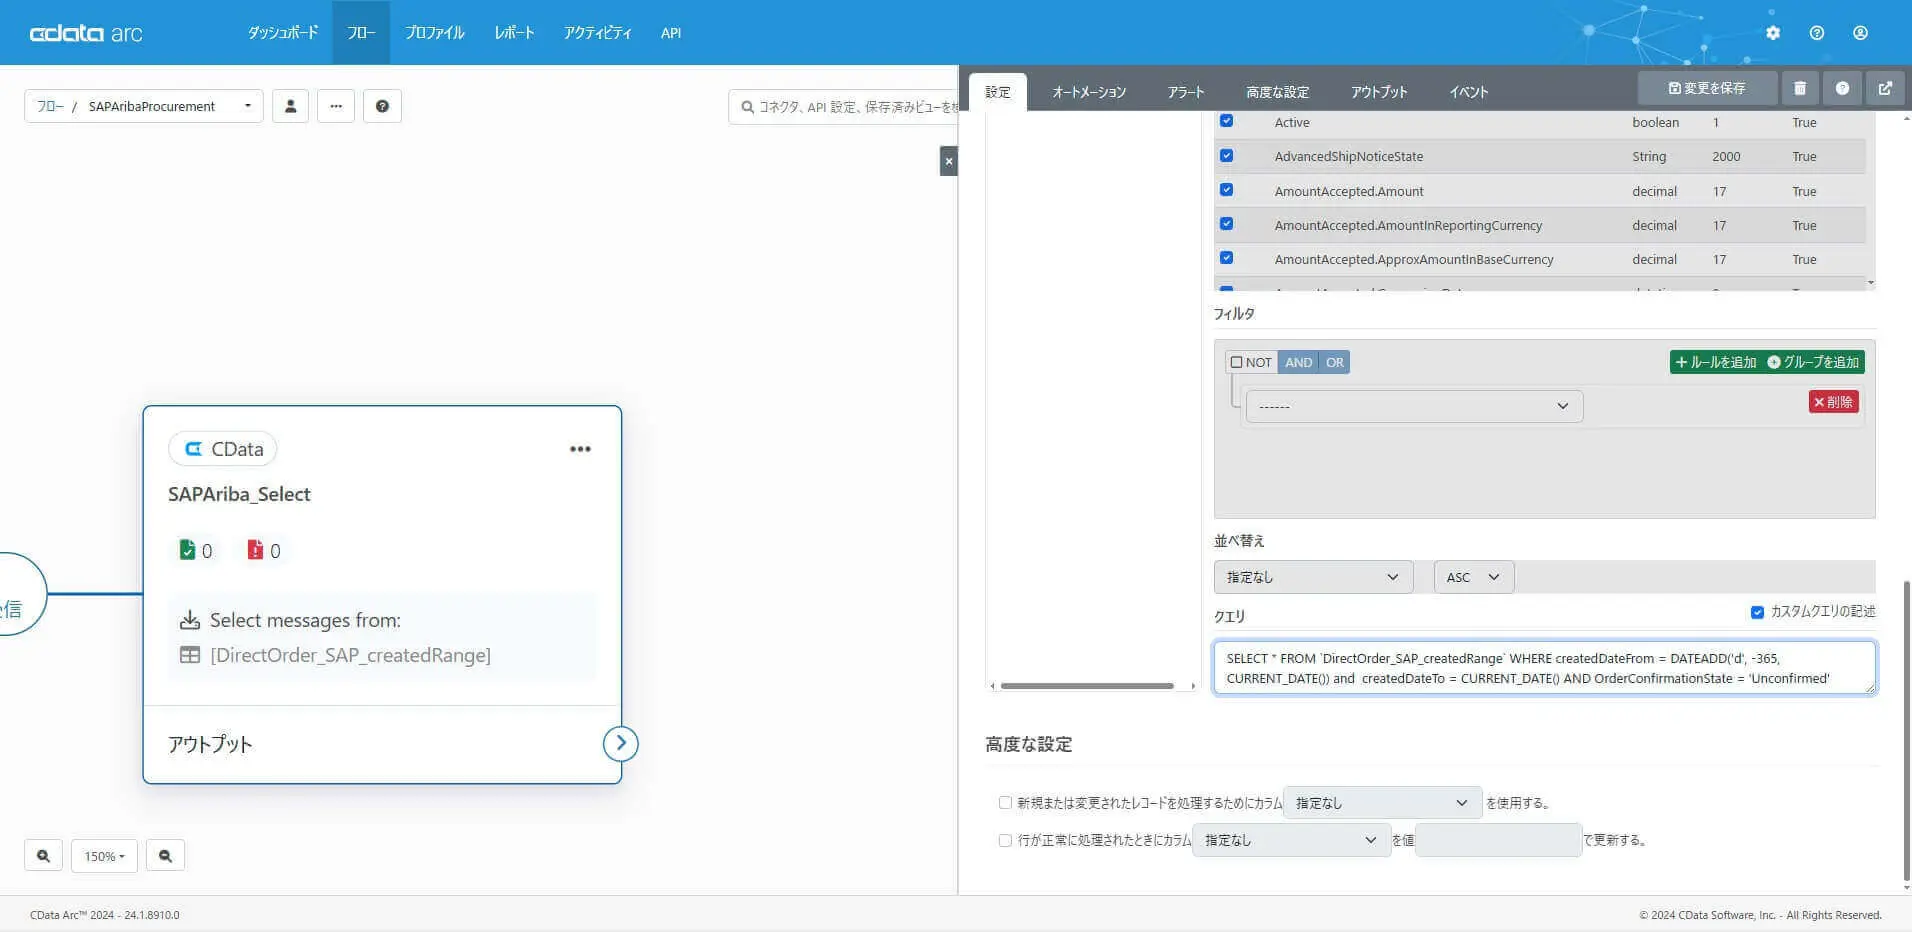Viewport: 1912px width, 932px height.
Task: Open the ASC sort order dropdown
Action: tap(1474, 577)
